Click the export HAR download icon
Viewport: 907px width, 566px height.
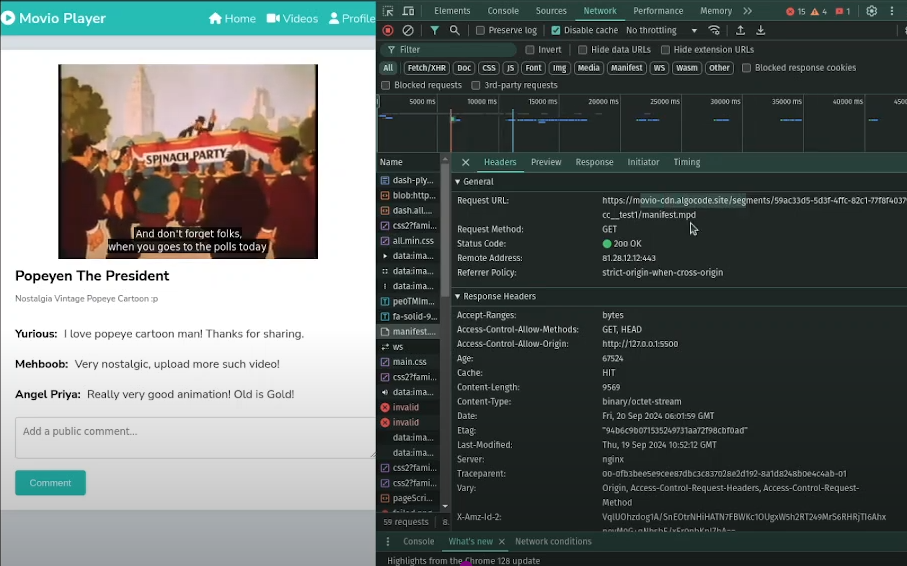pos(761,31)
